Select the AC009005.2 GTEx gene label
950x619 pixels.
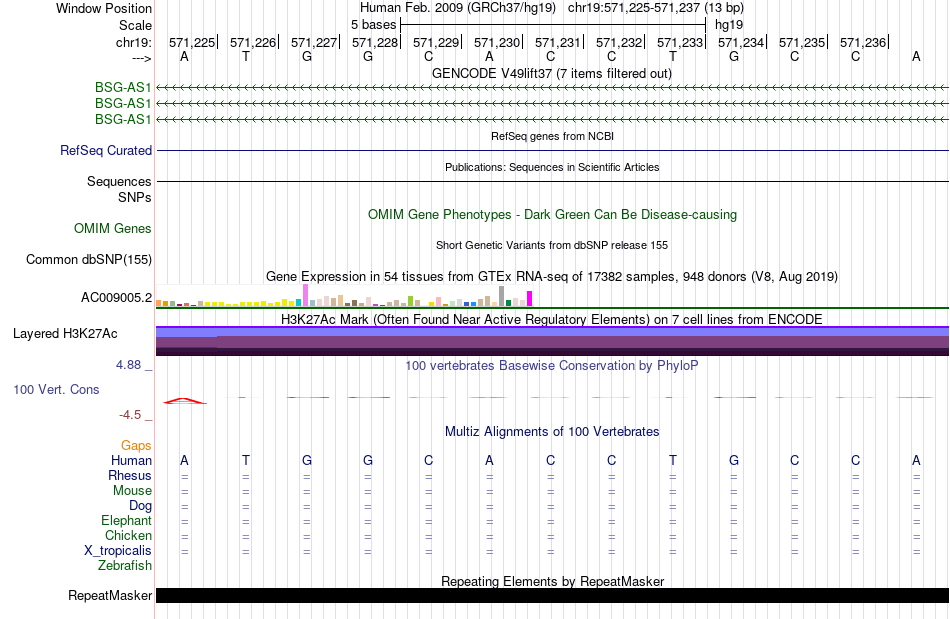click(116, 297)
